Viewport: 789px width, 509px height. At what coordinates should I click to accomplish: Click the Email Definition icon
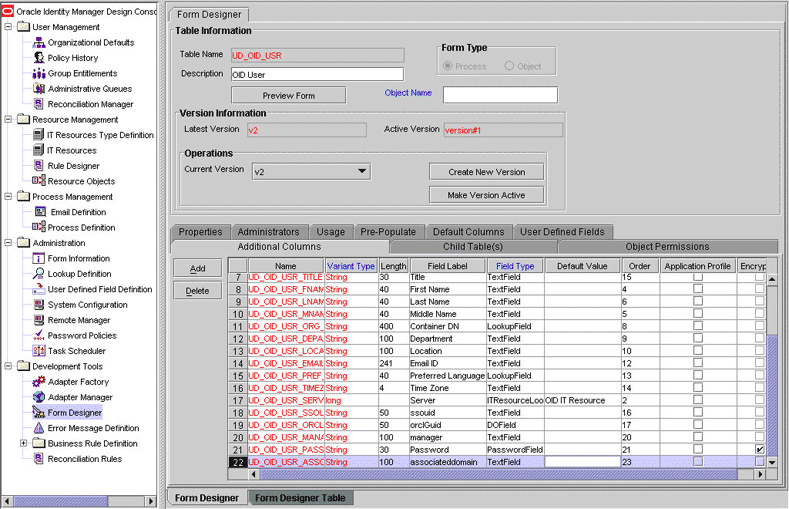click(40, 212)
